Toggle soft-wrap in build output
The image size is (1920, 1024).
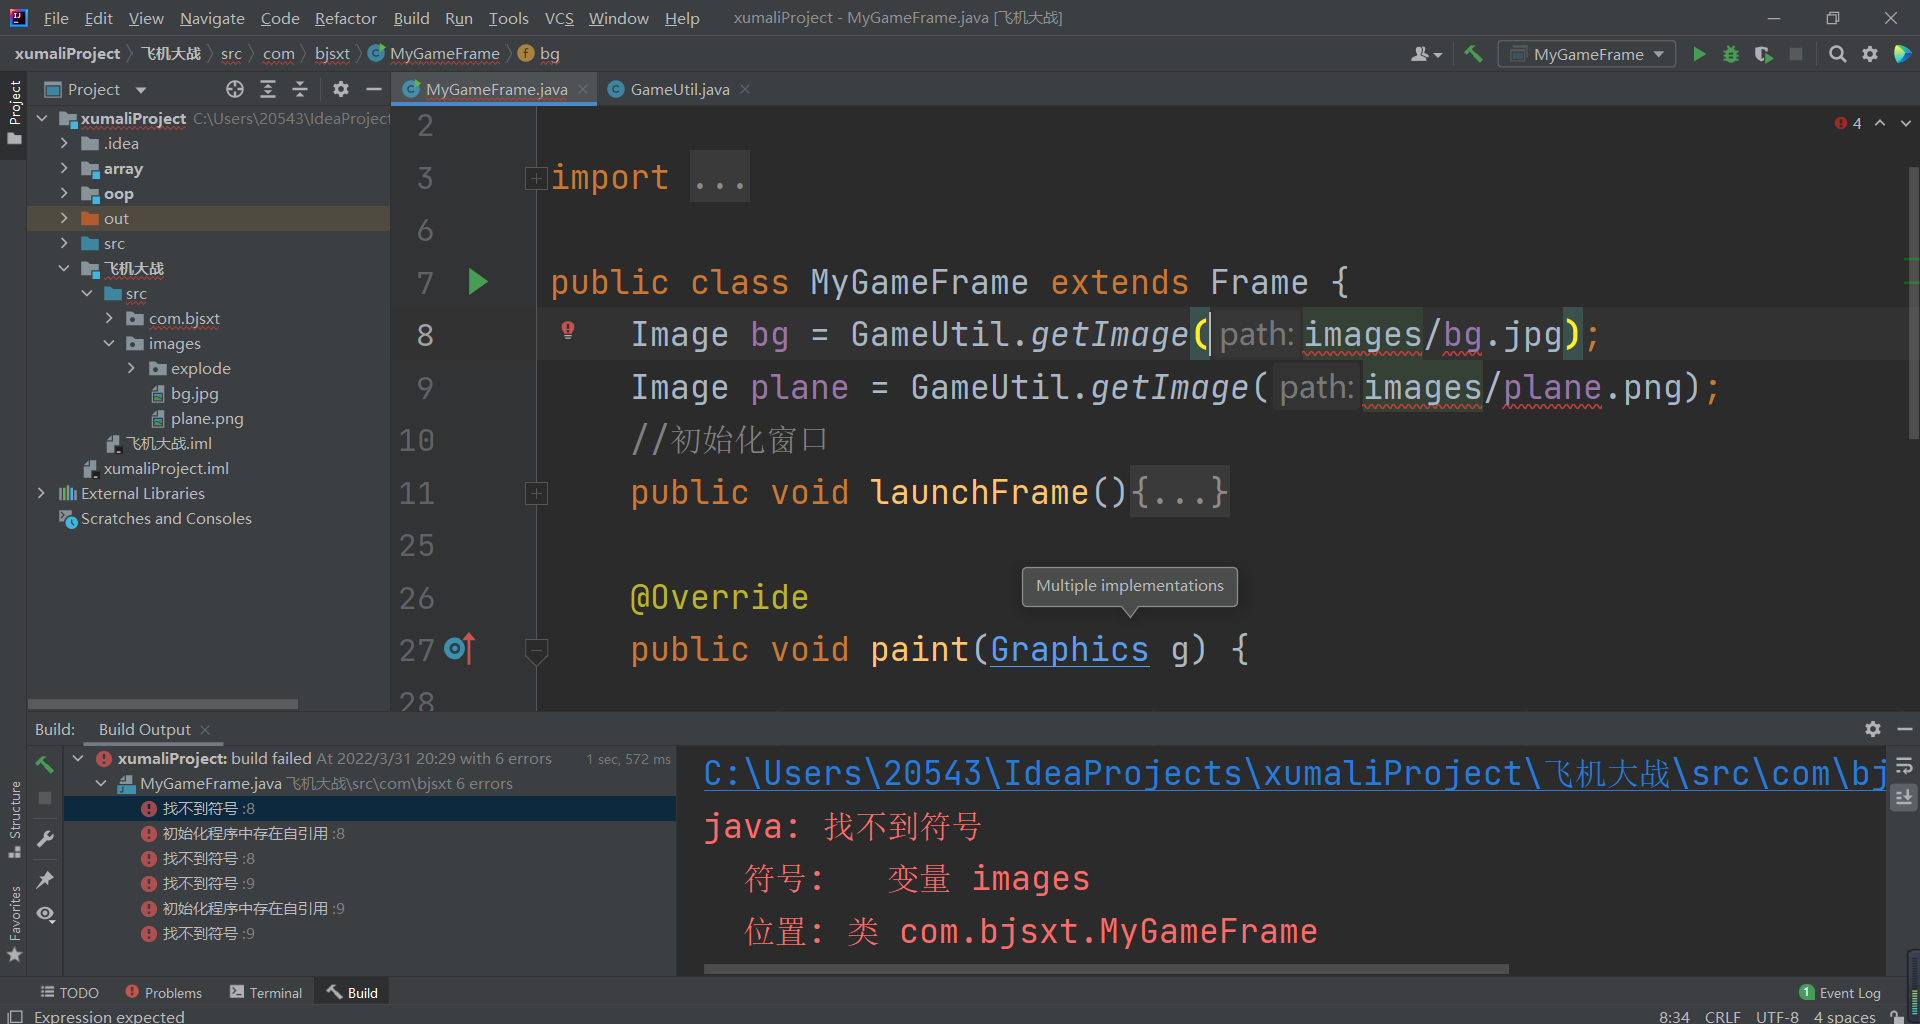(x=1904, y=765)
